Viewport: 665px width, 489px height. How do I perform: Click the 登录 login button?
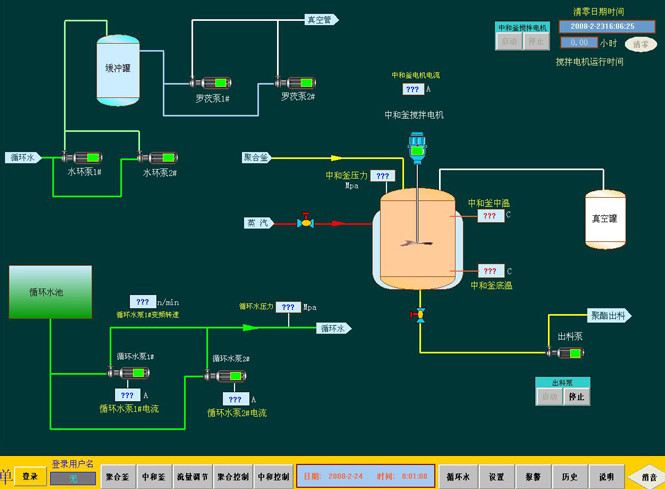tap(30, 477)
